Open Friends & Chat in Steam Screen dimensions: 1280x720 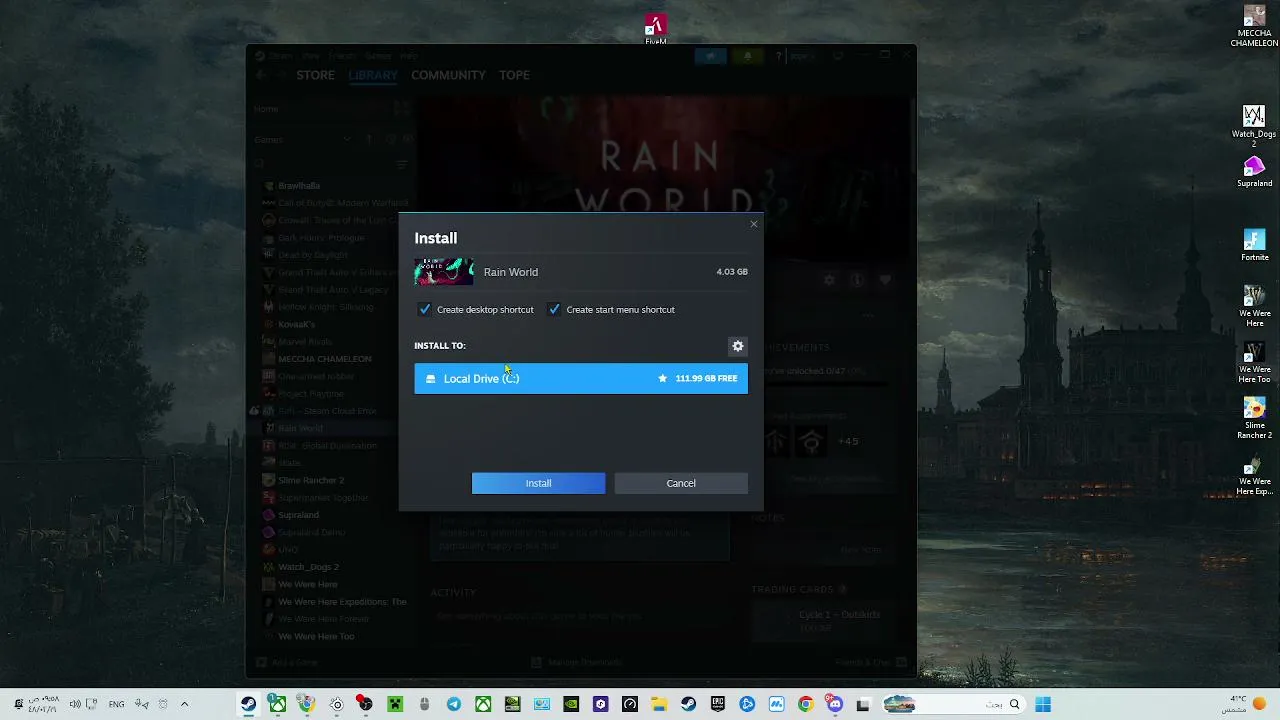(870, 662)
